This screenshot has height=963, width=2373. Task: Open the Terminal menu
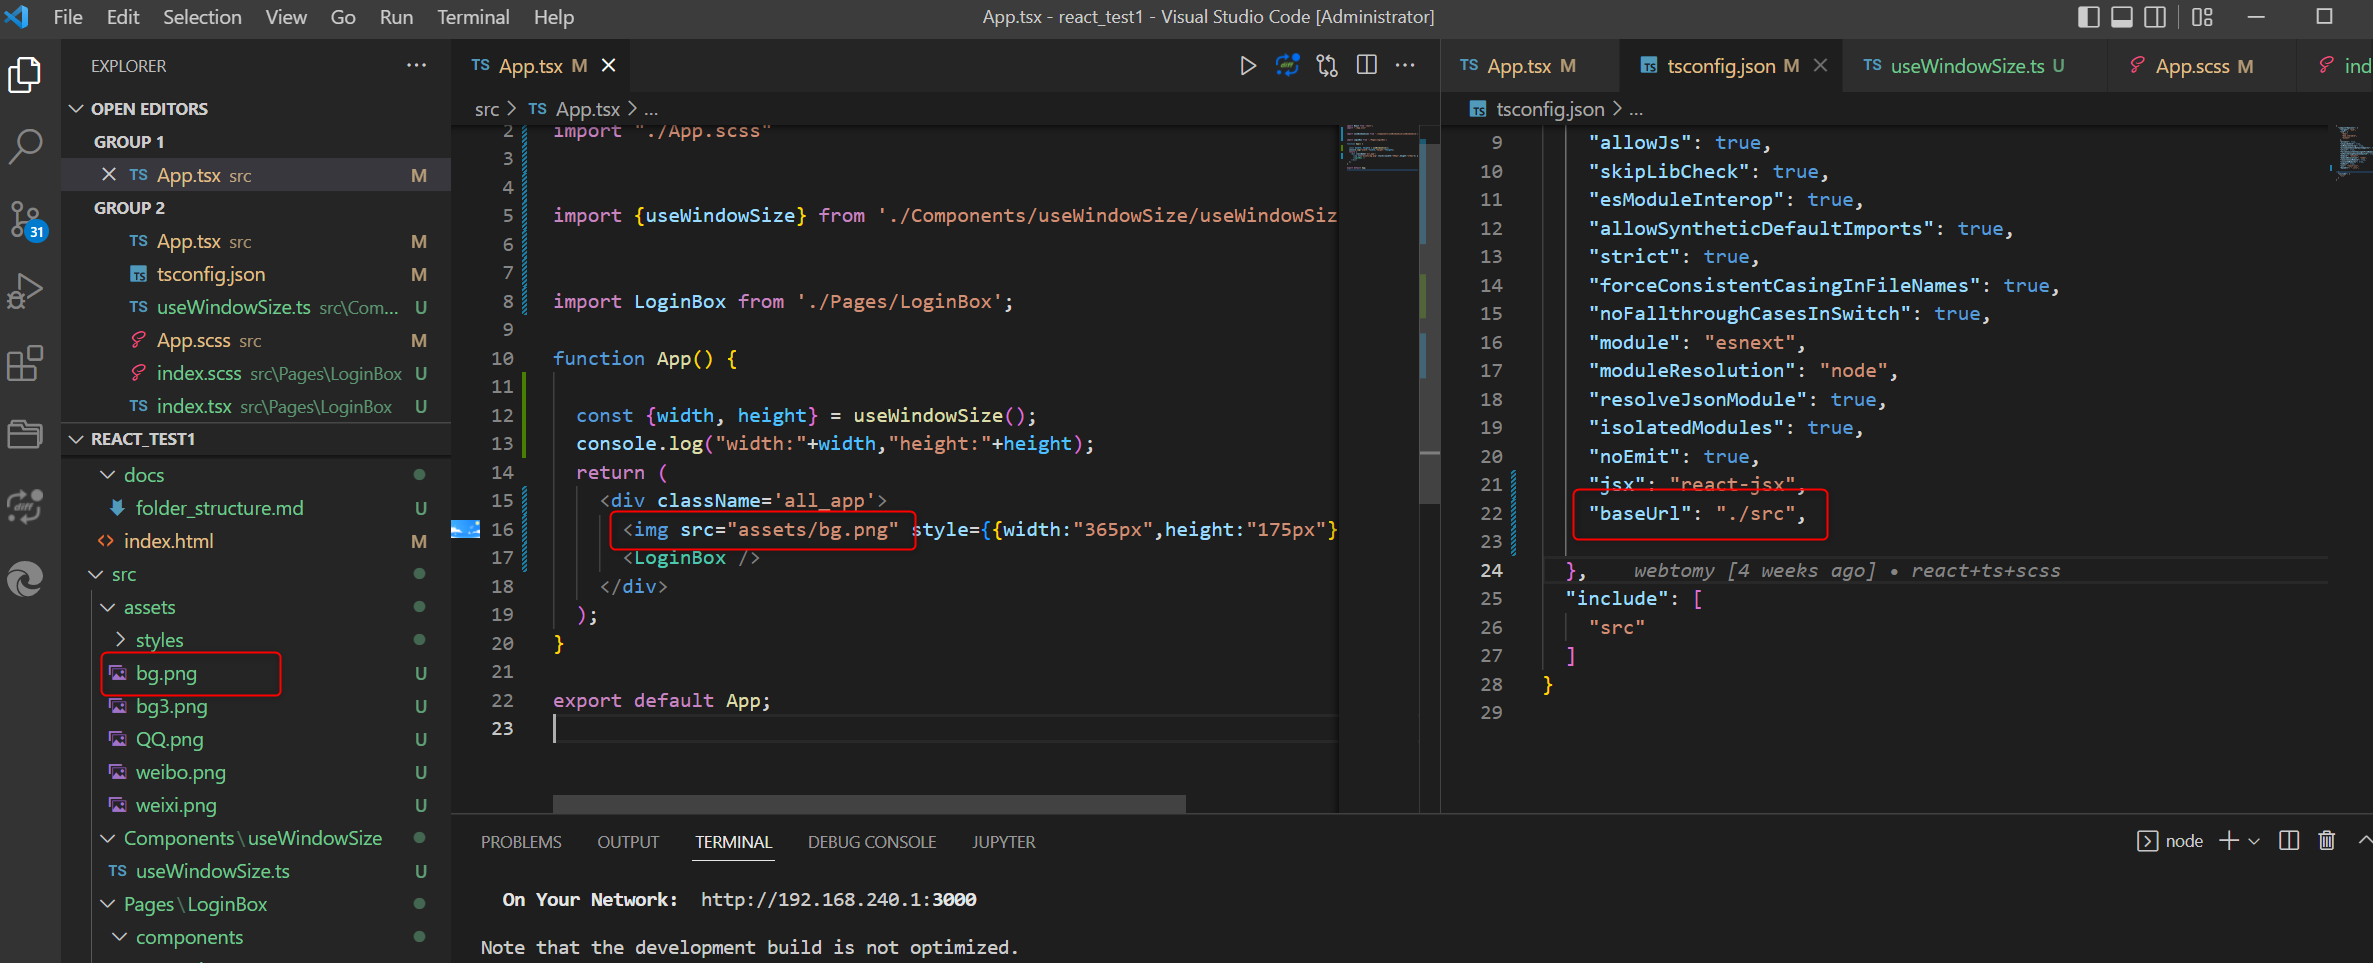coord(472,17)
